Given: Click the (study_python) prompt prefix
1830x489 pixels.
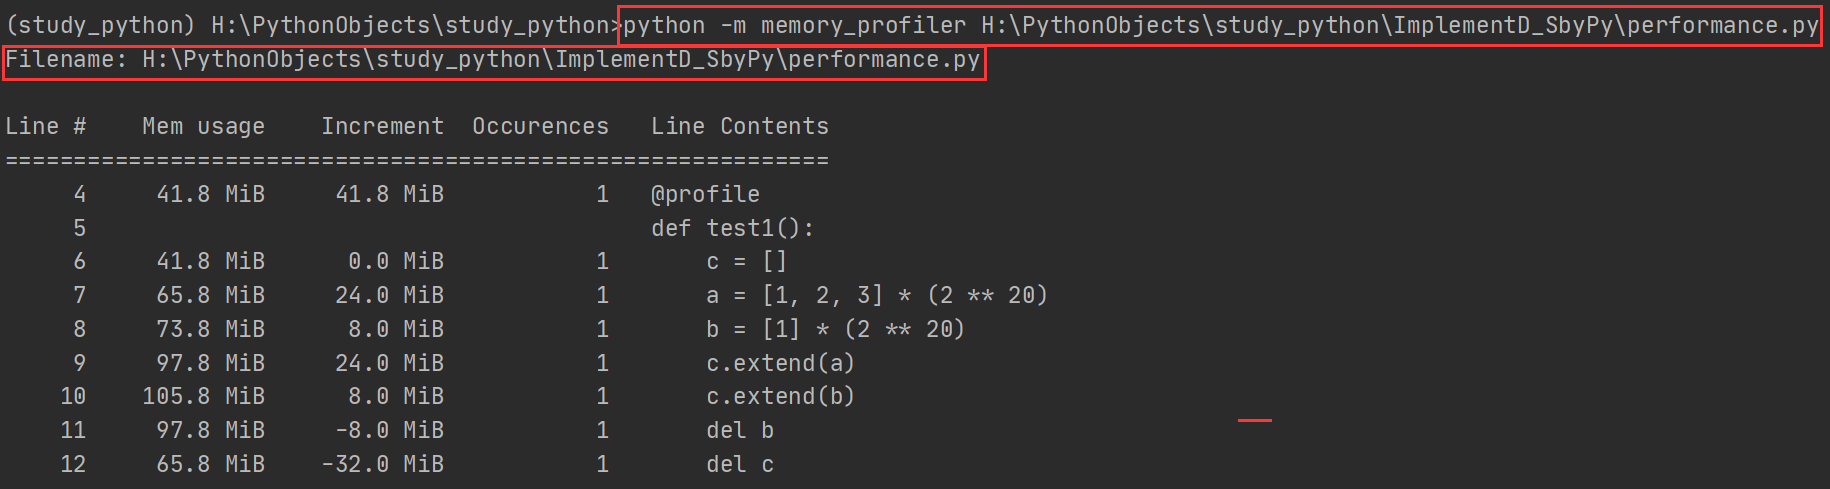Looking at the screenshot, I should [100, 25].
